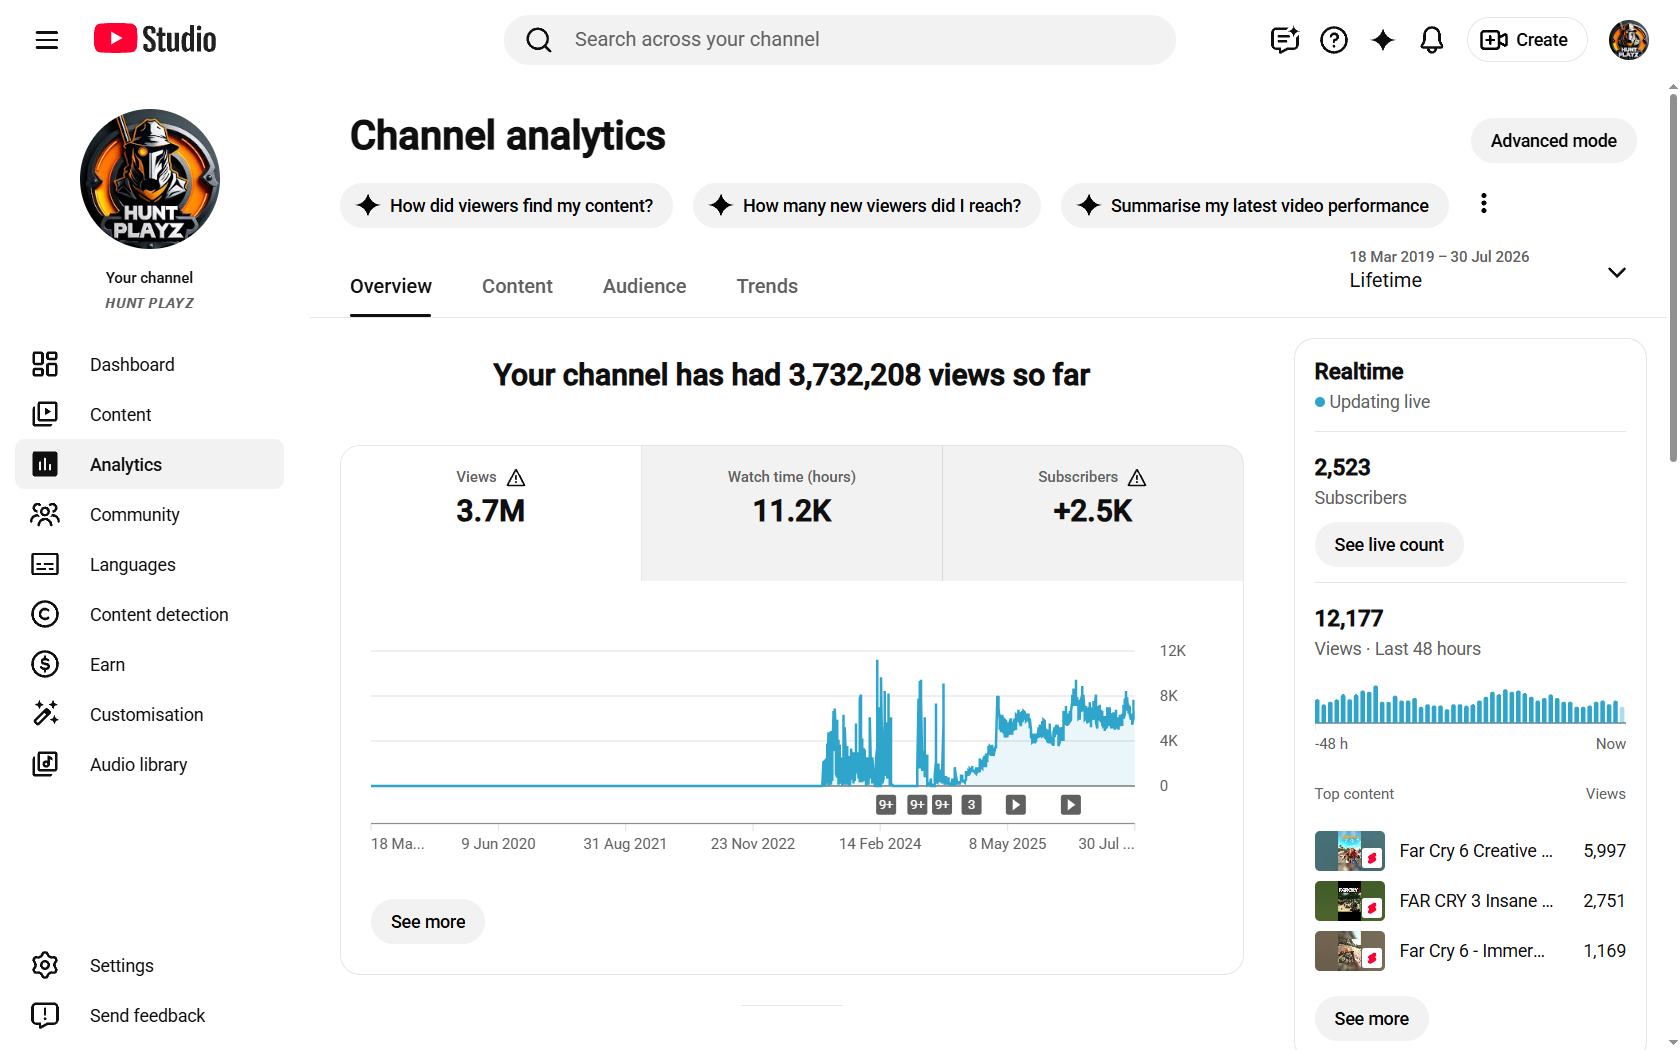Click the Advanced mode button
The width and height of the screenshot is (1680, 1050).
(x=1553, y=141)
